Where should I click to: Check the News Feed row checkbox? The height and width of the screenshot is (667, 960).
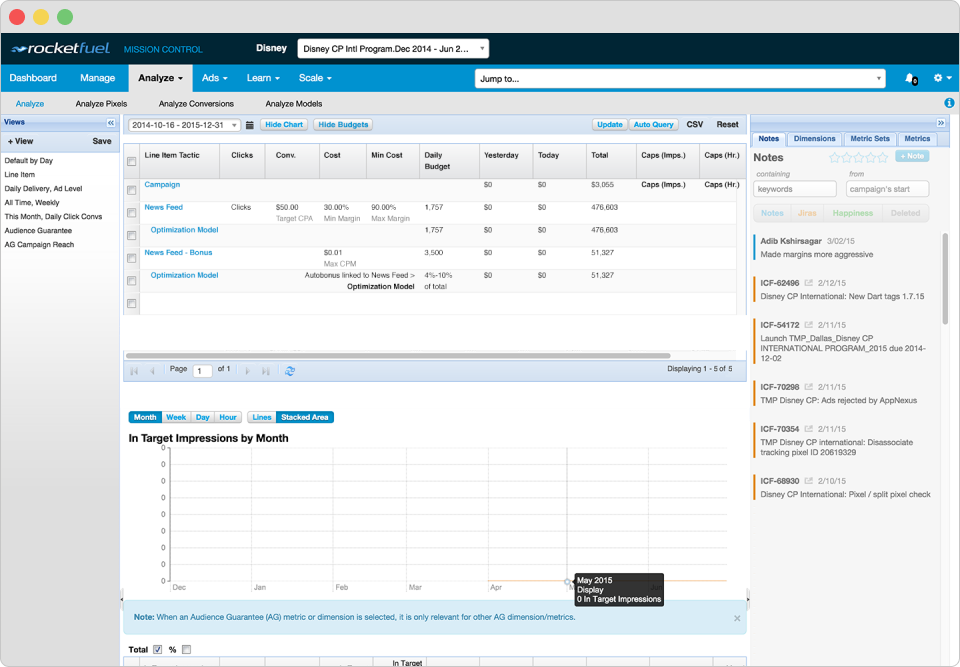[131, 213]
